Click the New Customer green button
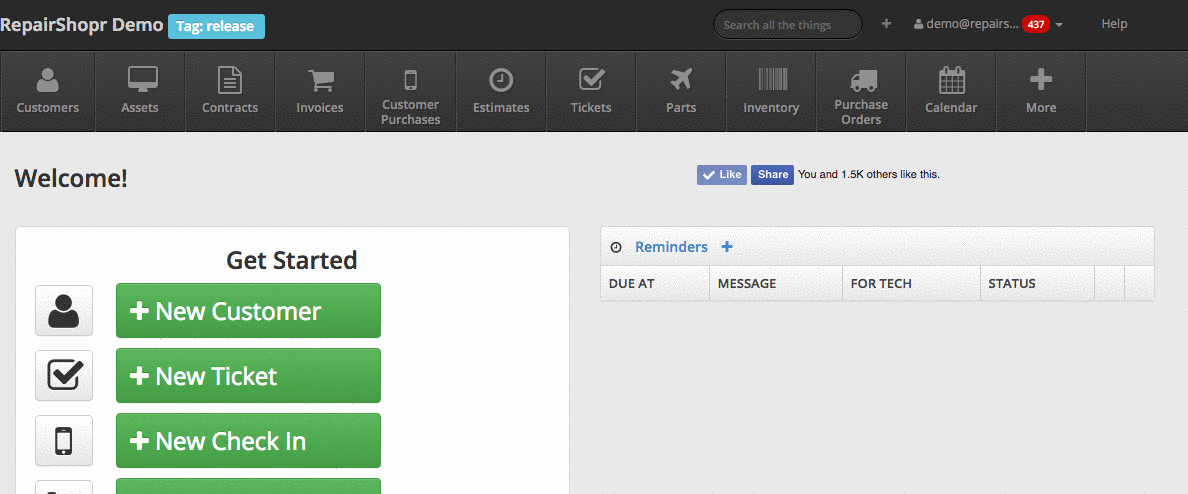Screen dimensions: 1188x494 (248, 311)
